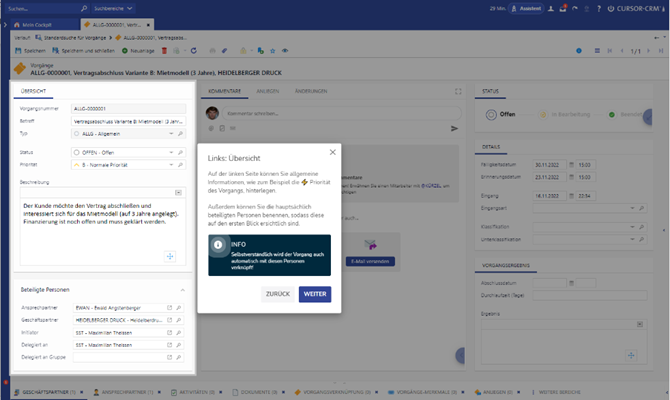This screenshot has height=400, width=670.
Task: Send comment using the paper plane icon
Action: 454,128
